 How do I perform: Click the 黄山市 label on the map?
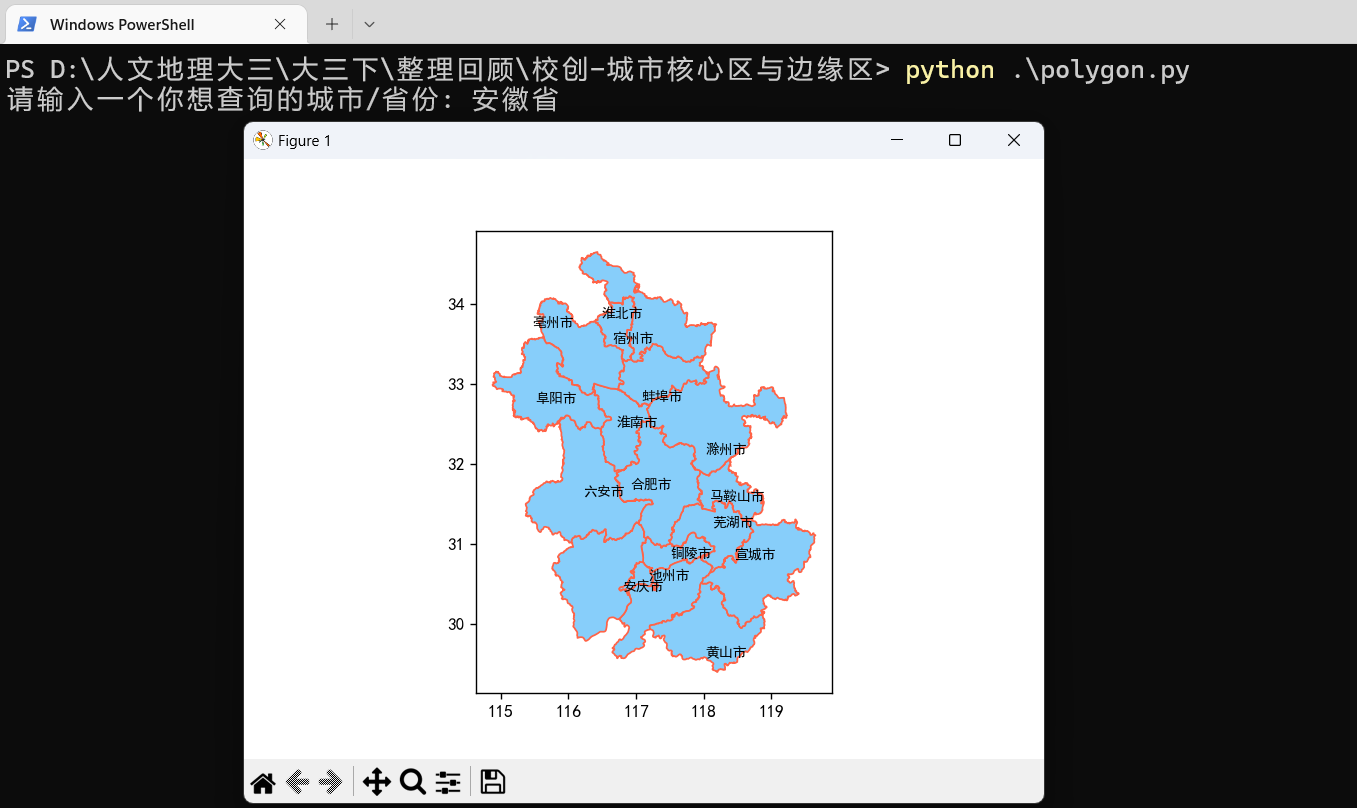click(x=726, y=652)
